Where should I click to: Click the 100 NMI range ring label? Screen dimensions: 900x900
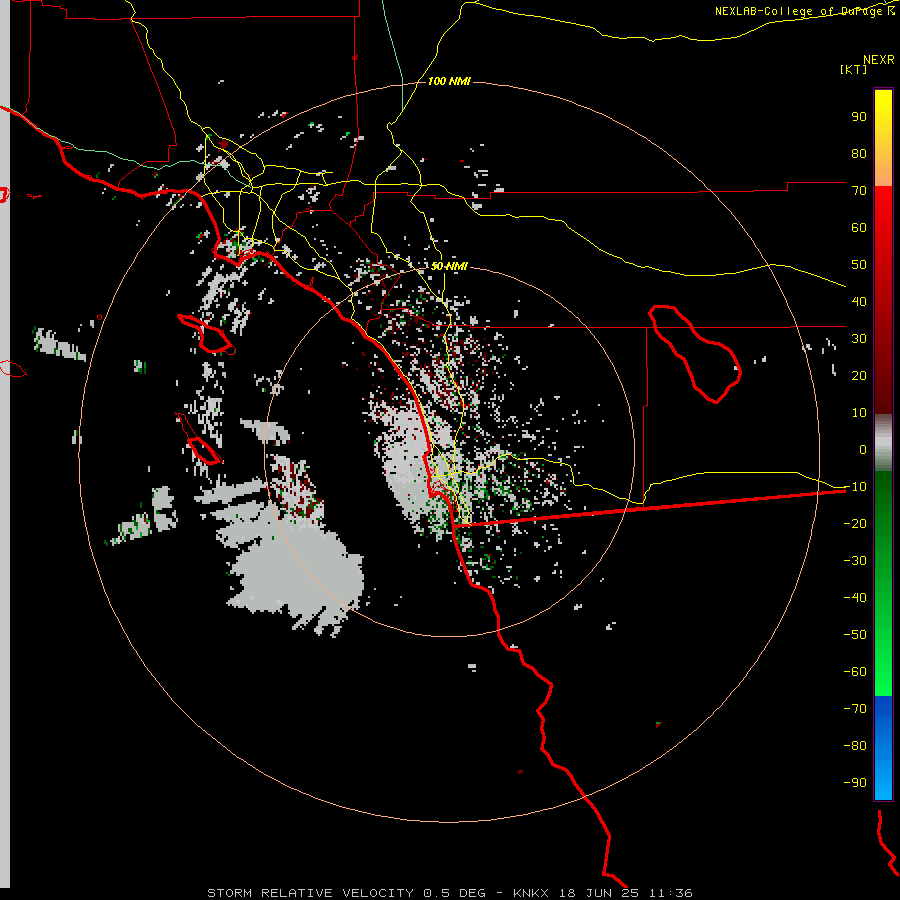tap(449, 81)
